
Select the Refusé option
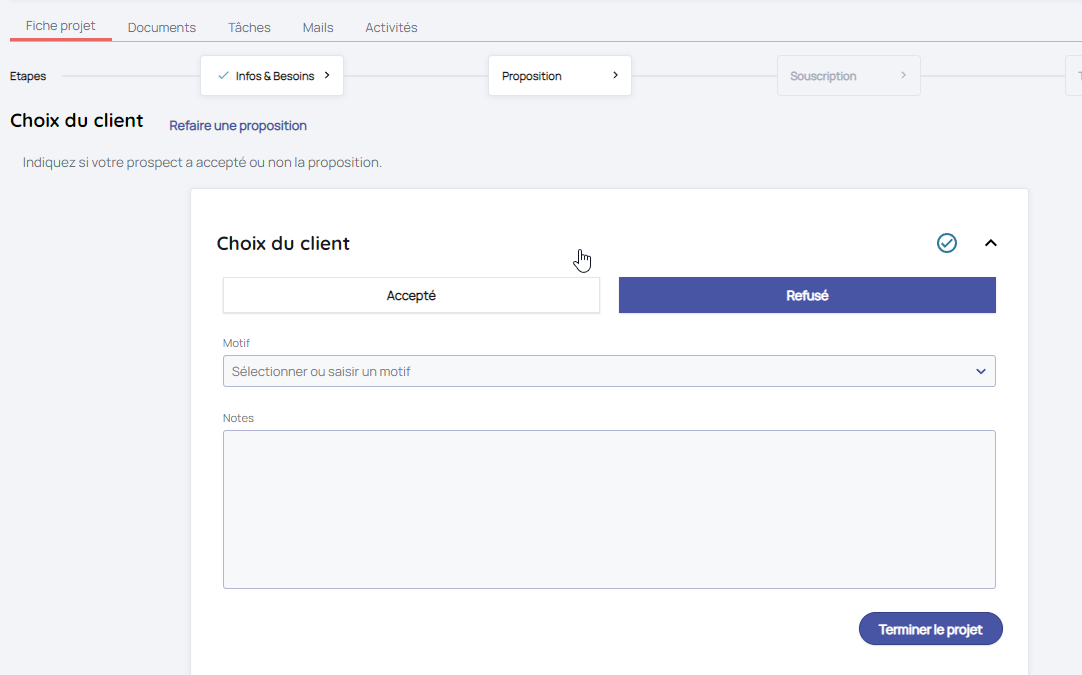(807, 296)
